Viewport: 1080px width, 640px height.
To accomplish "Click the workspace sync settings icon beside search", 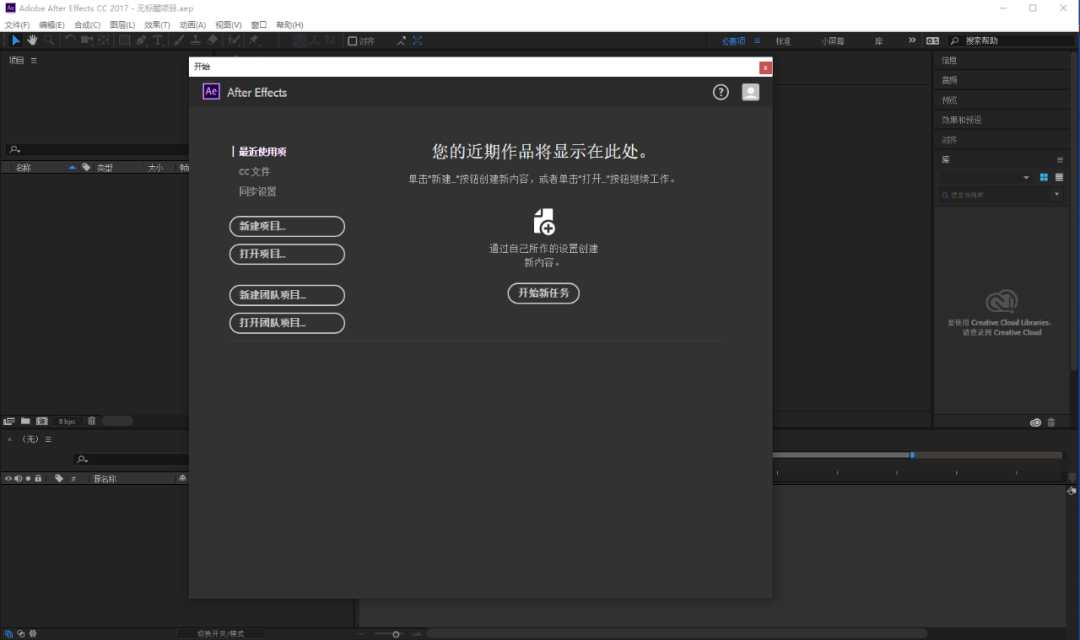I will click(933, 41).
